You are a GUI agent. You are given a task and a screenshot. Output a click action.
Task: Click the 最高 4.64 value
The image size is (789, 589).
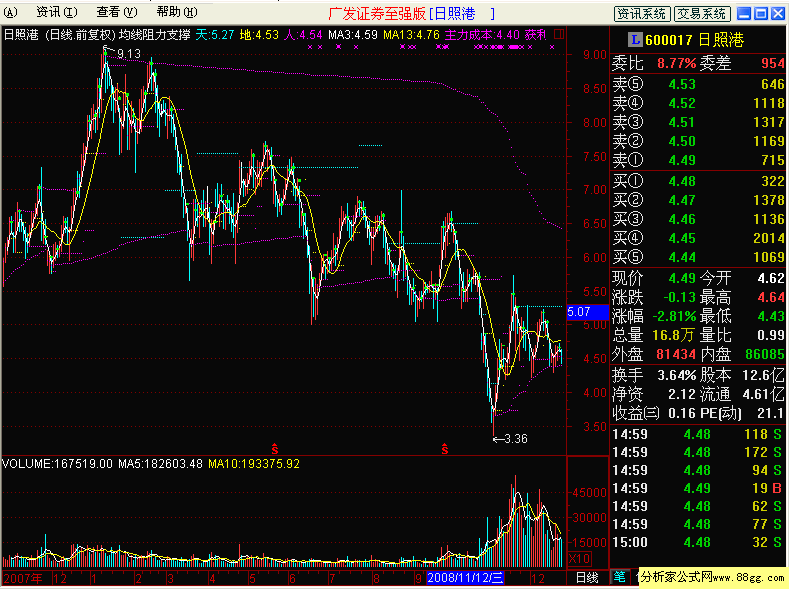coord(771,297)
